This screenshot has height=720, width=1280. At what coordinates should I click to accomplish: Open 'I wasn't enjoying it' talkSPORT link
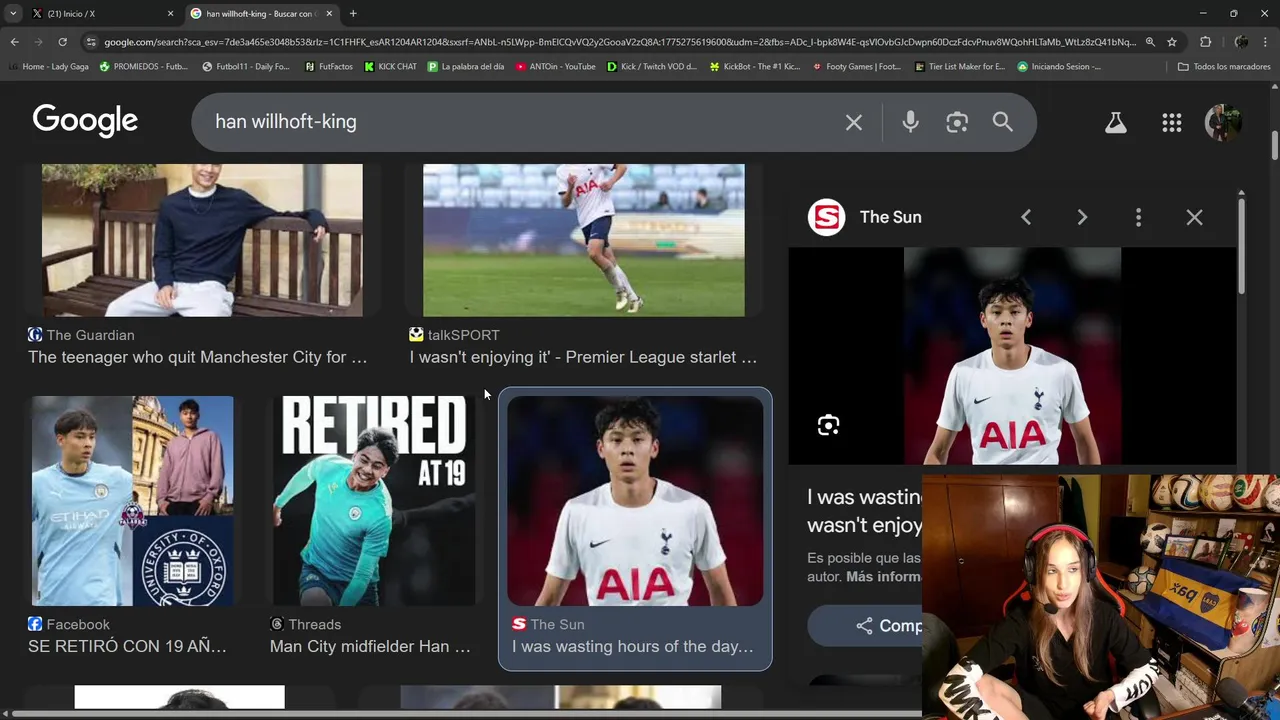click(583, 357)
